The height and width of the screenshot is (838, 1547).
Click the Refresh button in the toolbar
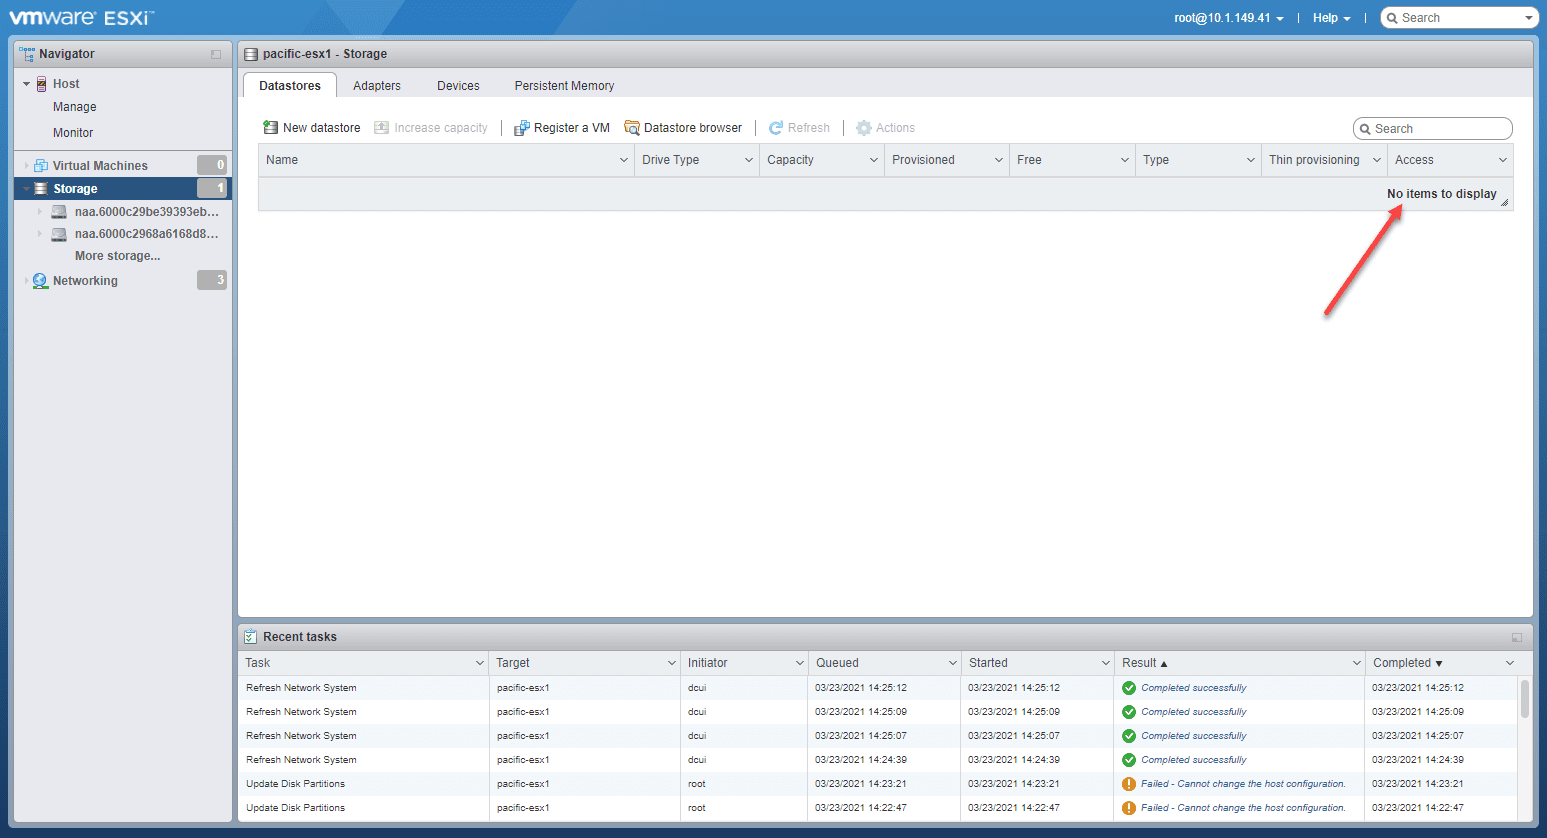pos(799,128)
